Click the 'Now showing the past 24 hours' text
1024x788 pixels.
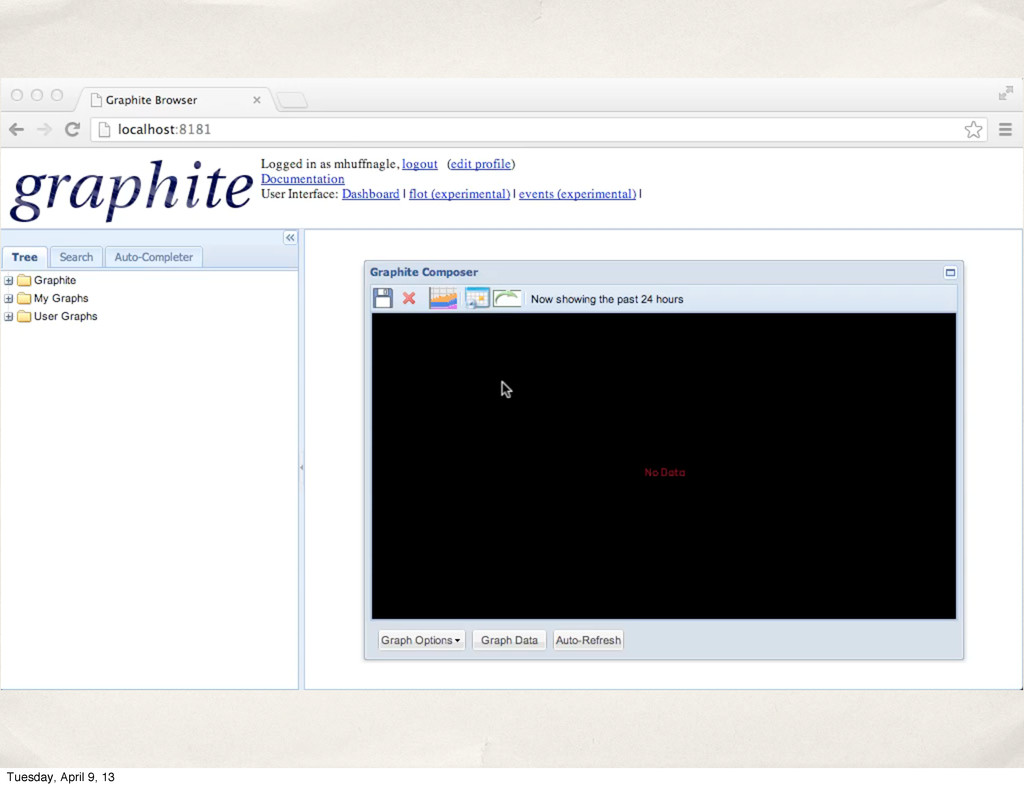pyautogui.click(x=607, y=299)
